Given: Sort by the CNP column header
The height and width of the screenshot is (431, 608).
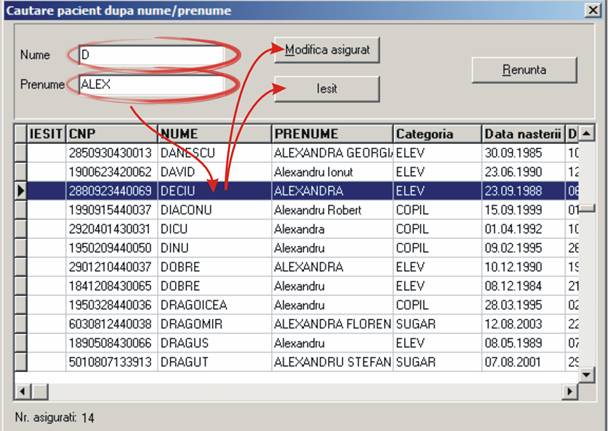Looking at the screenshot, I should (x=110, y=133).
